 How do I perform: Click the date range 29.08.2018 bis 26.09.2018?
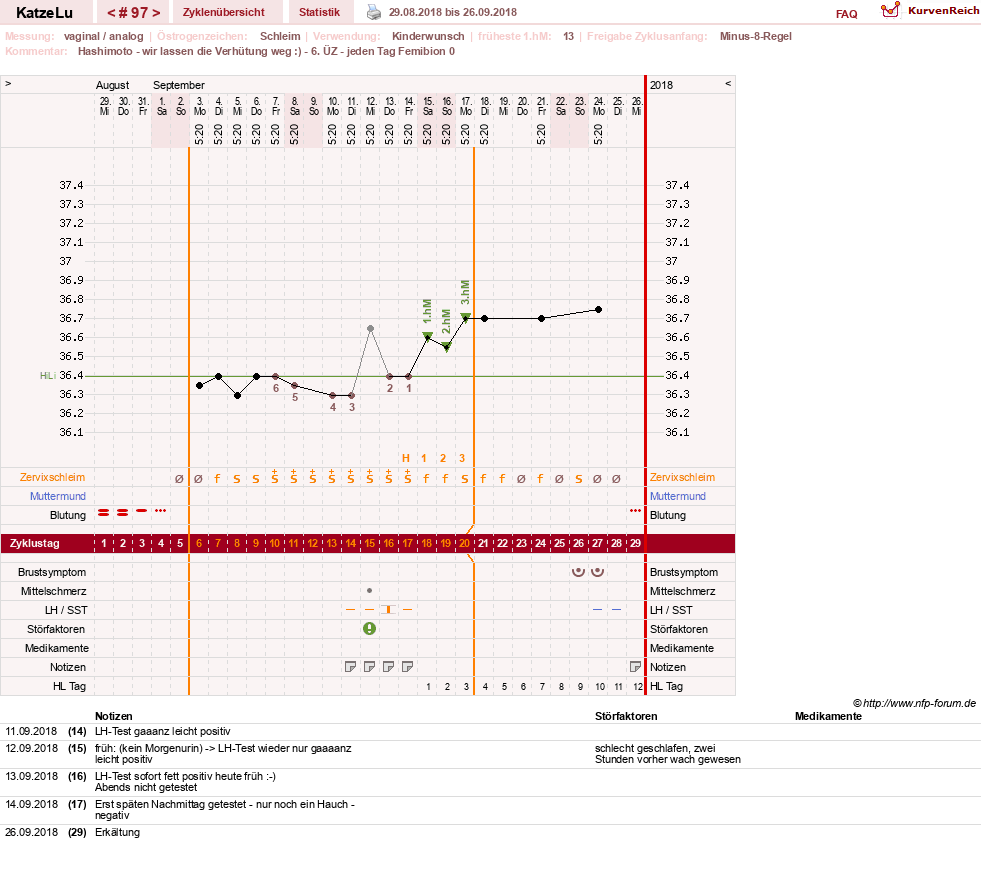(453, 12)
